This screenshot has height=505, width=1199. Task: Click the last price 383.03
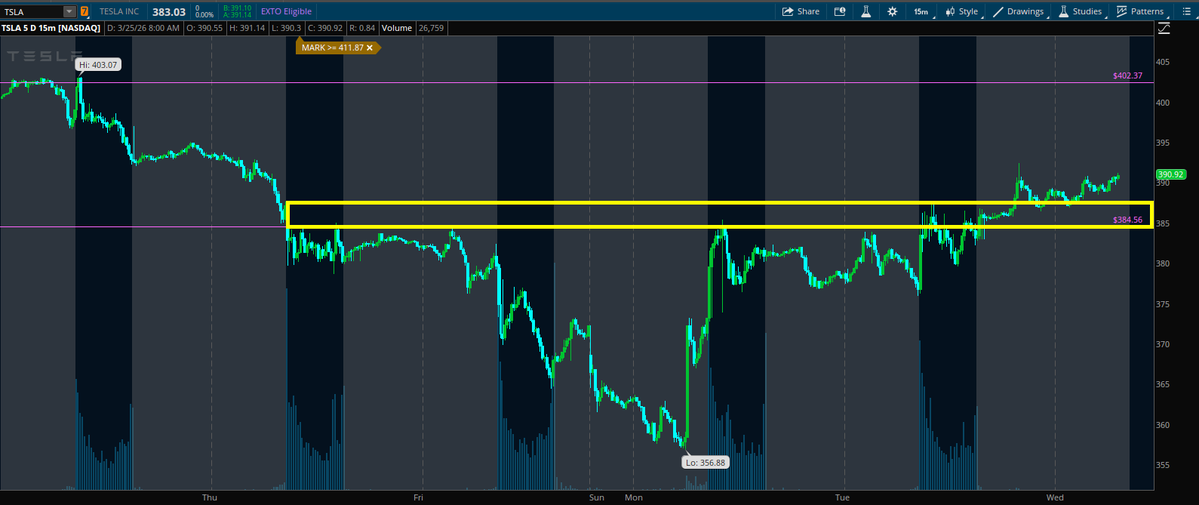click(171, 11)
